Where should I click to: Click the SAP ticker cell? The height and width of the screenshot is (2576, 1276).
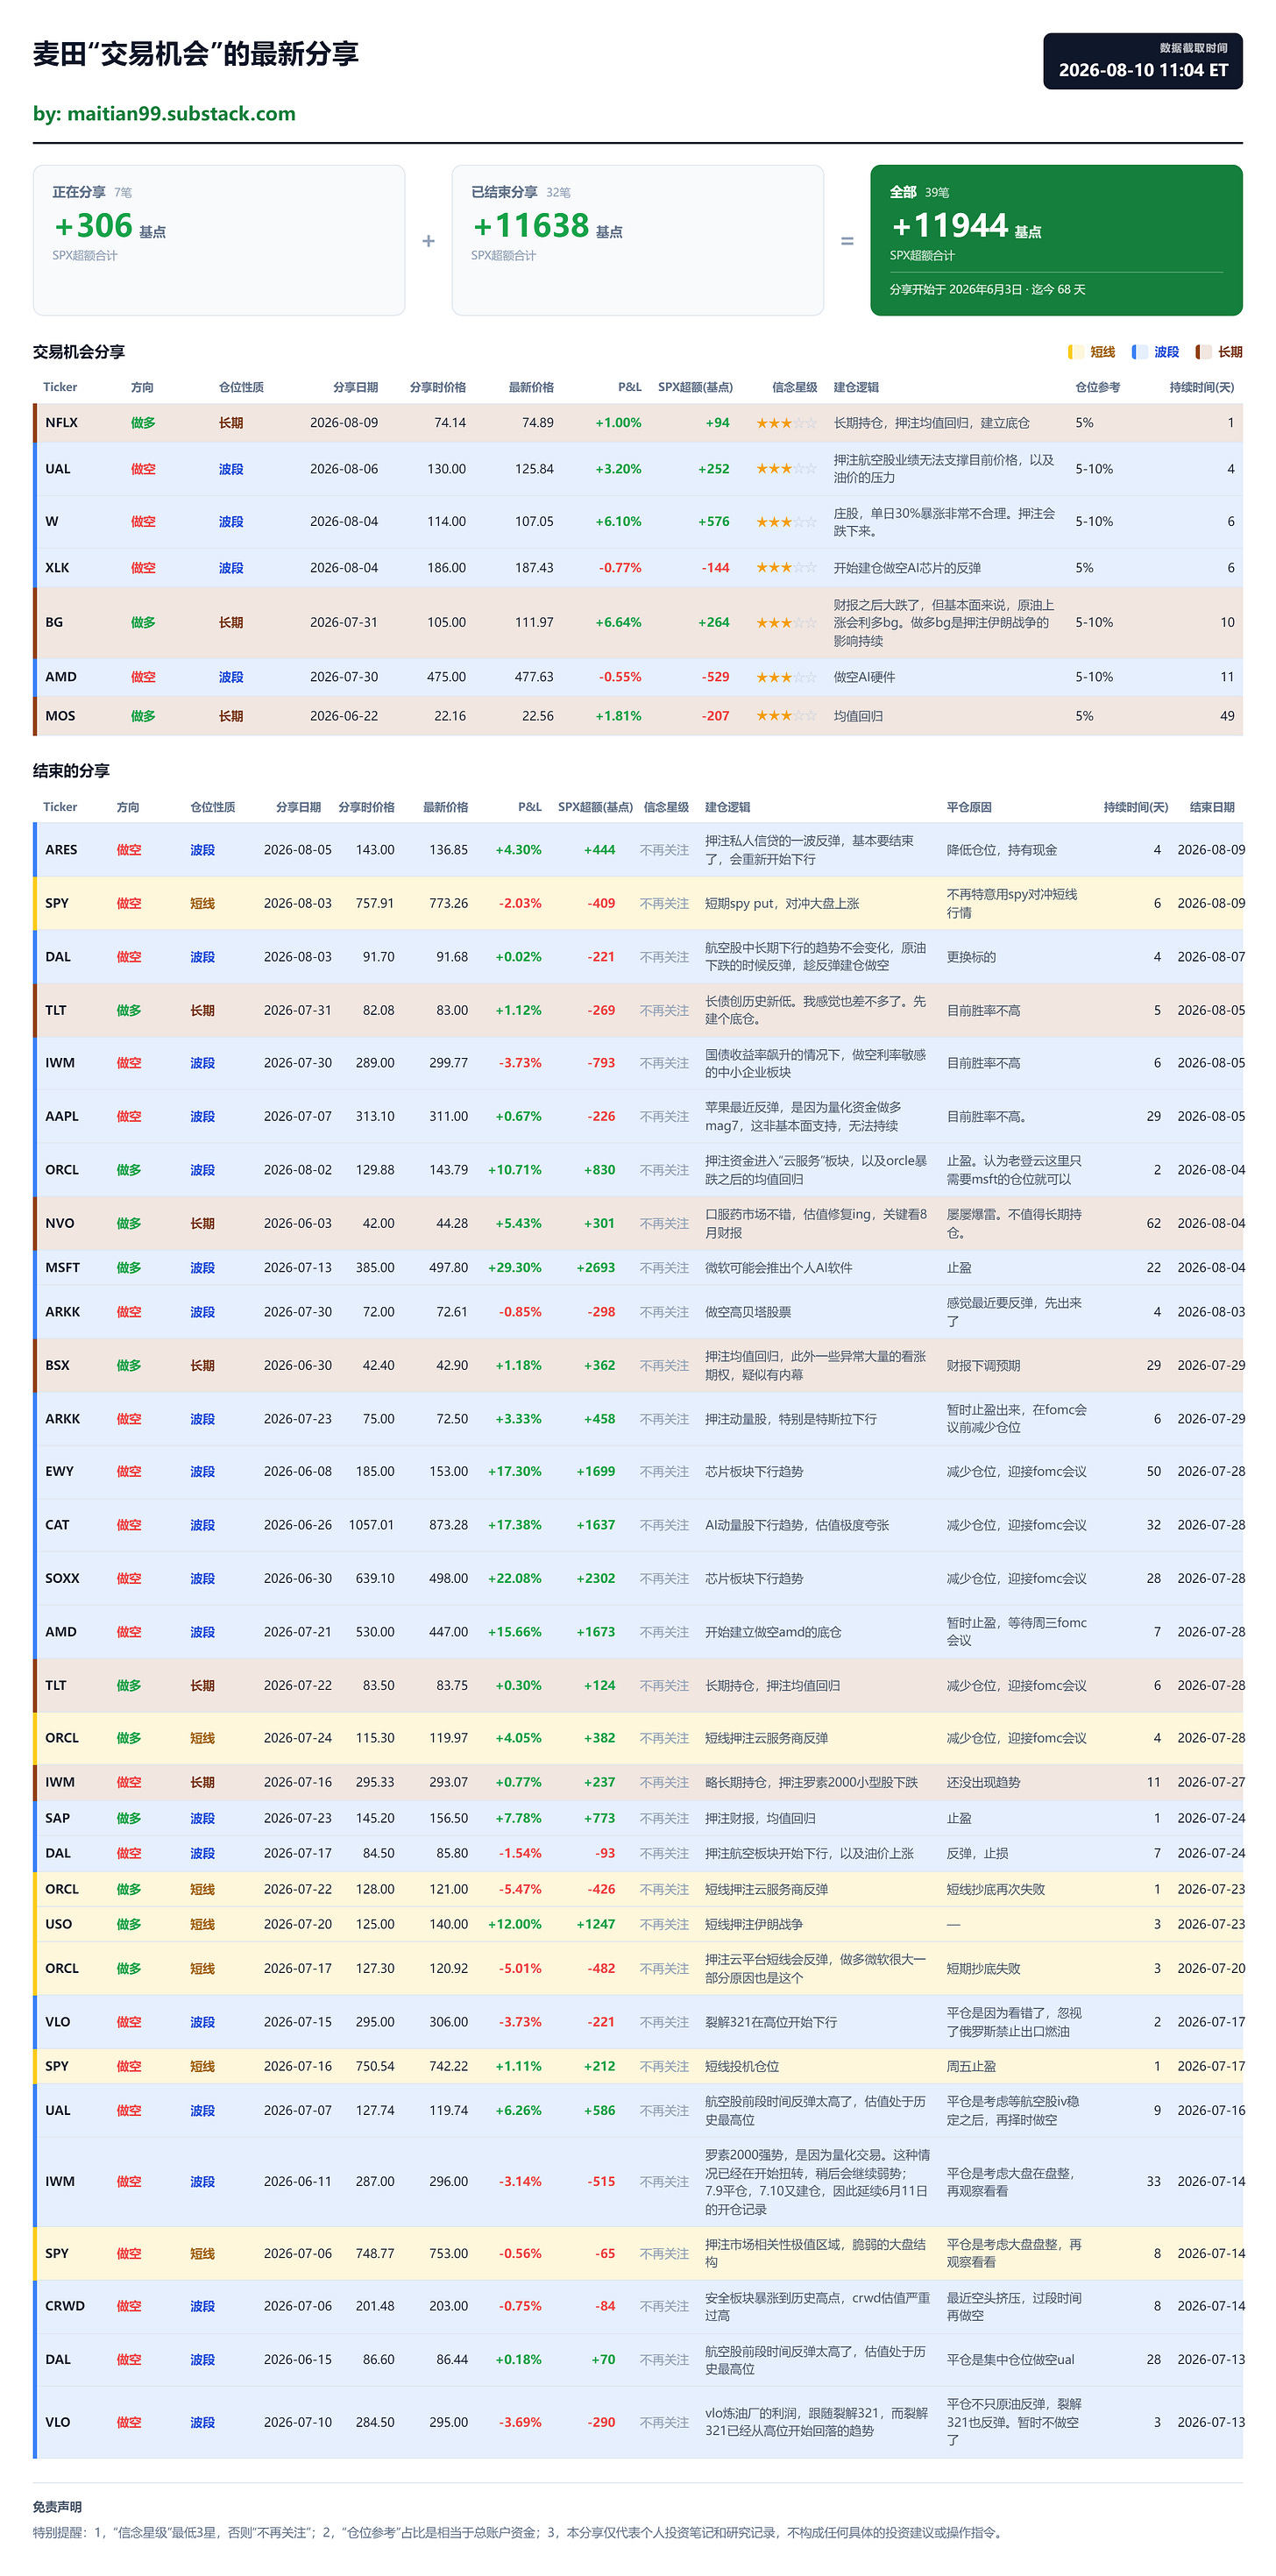[x=57, y=1818]
